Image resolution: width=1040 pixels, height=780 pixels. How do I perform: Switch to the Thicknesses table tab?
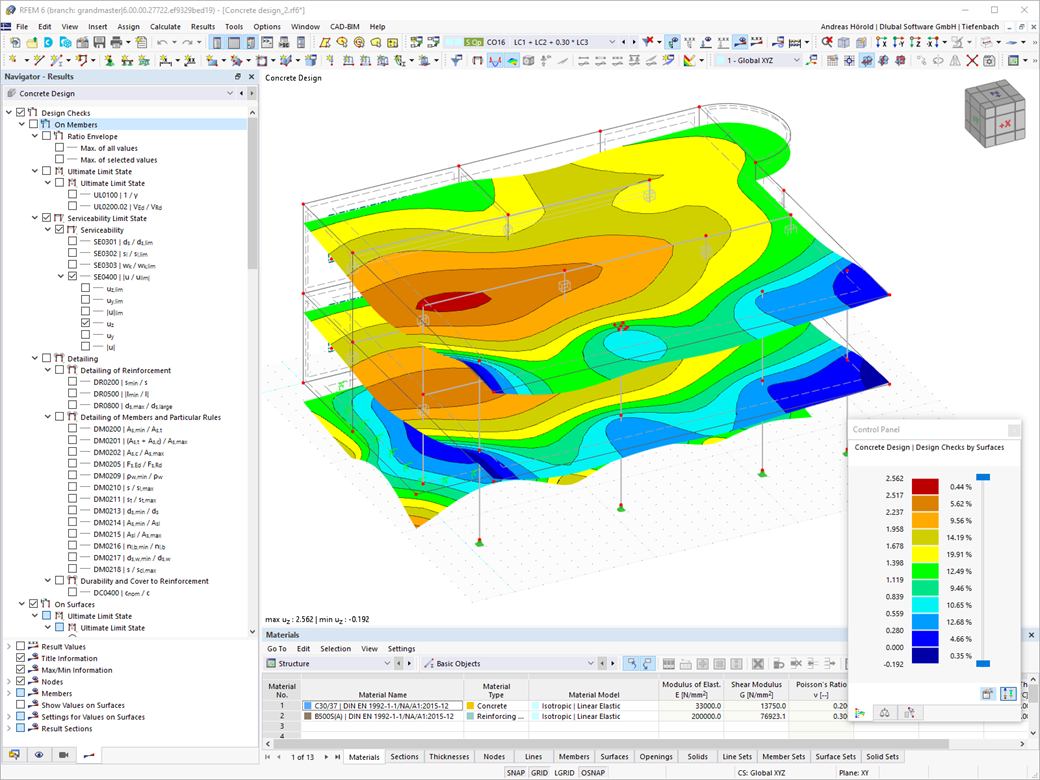click(x=449, y=757)
